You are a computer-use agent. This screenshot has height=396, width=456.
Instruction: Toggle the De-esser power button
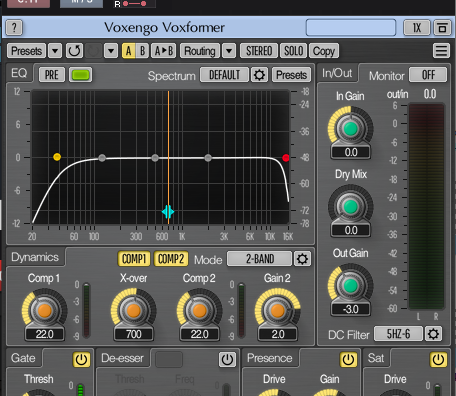pos(227,360)
